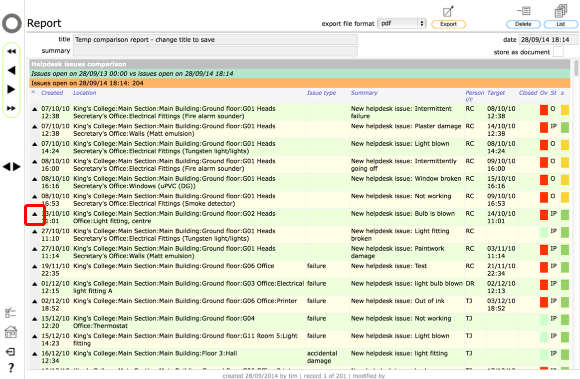The height and width of the screenshot is (379, 580).
Task: Click the export pencil icon above Export
Action: click(x=448, y=11)
